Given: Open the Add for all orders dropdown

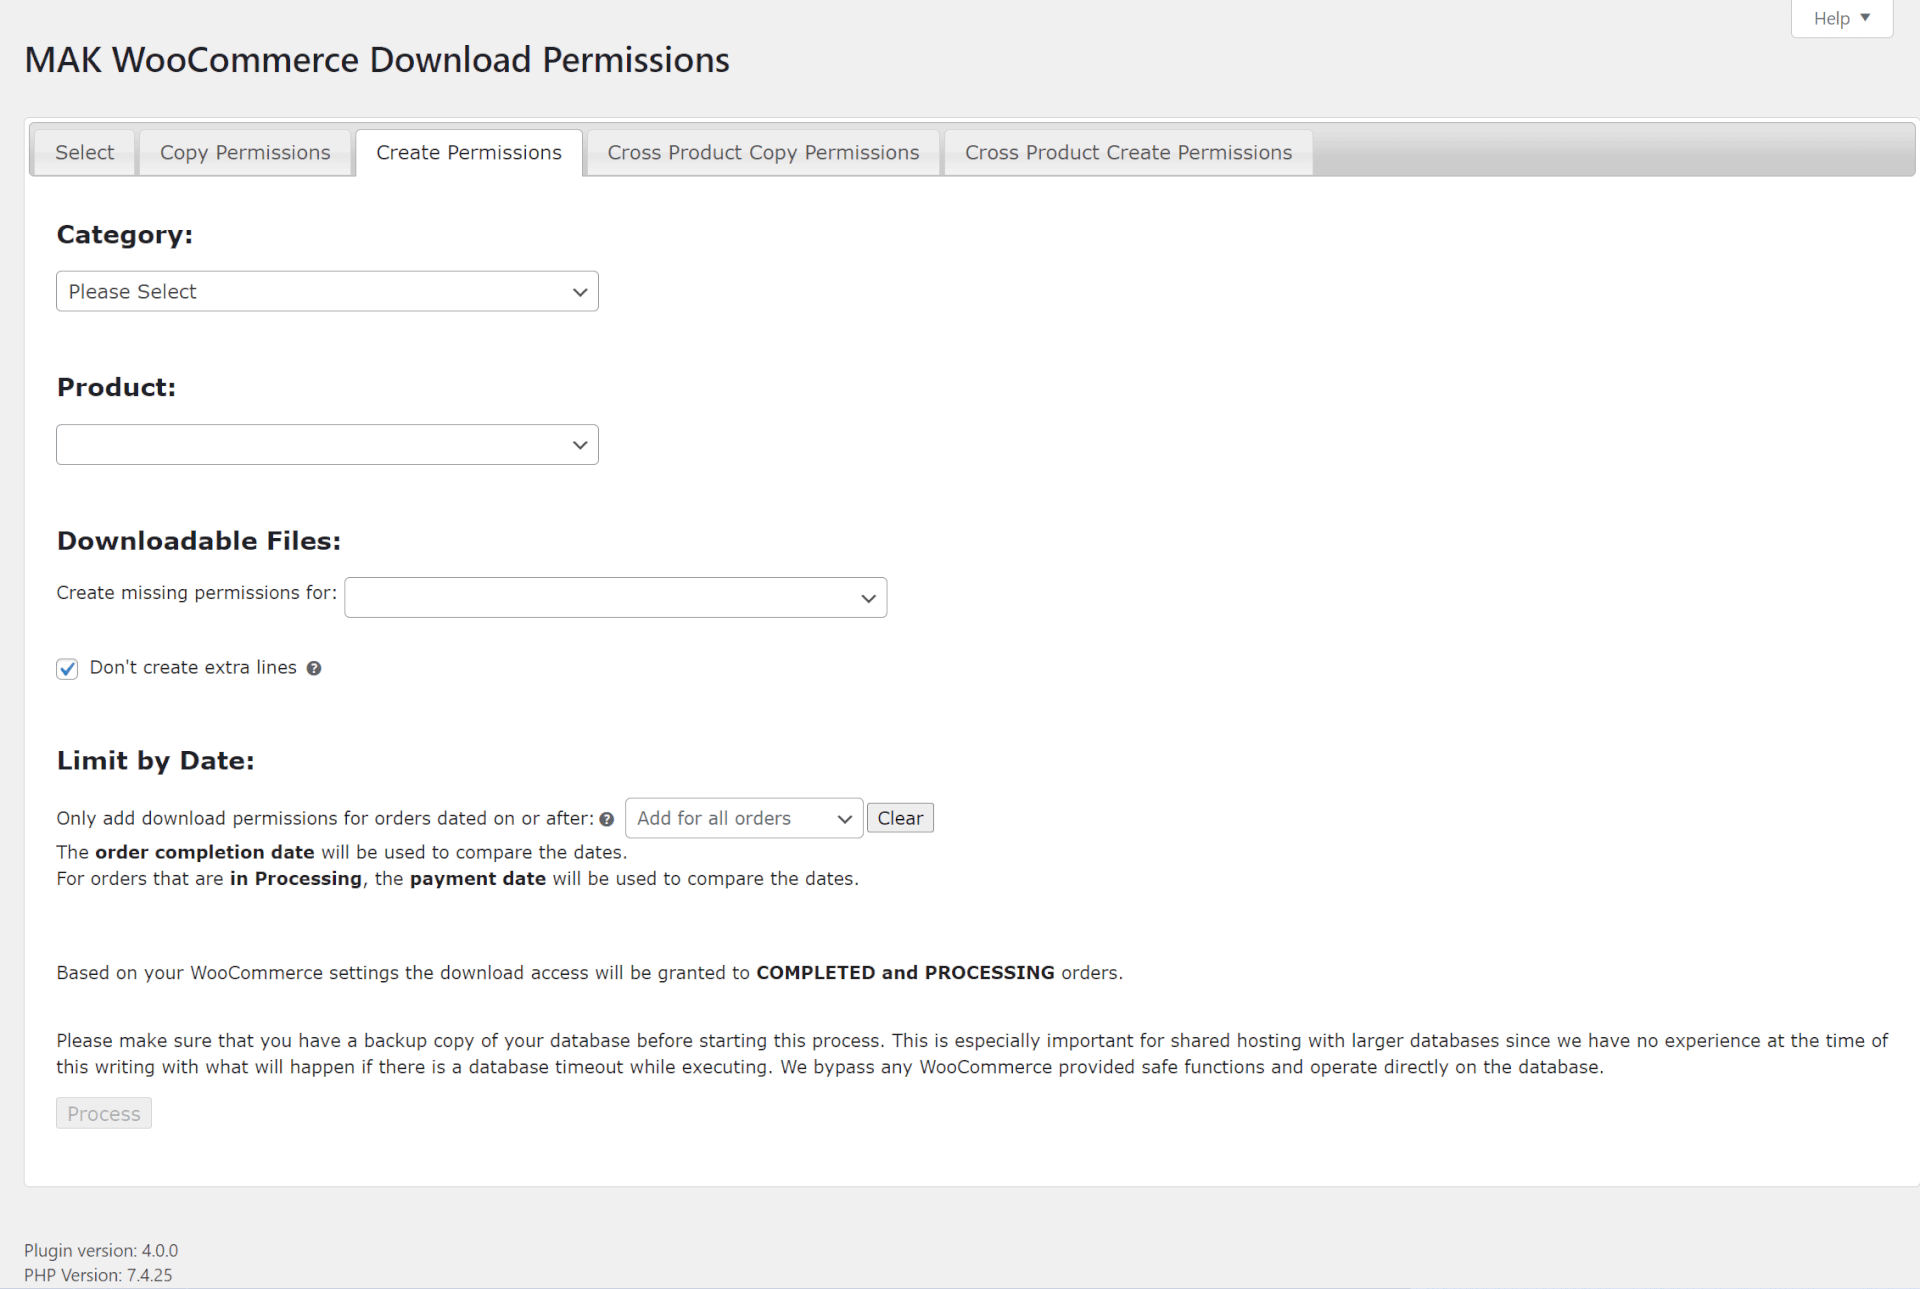Looking at the screenshot, I should [743, 819].
